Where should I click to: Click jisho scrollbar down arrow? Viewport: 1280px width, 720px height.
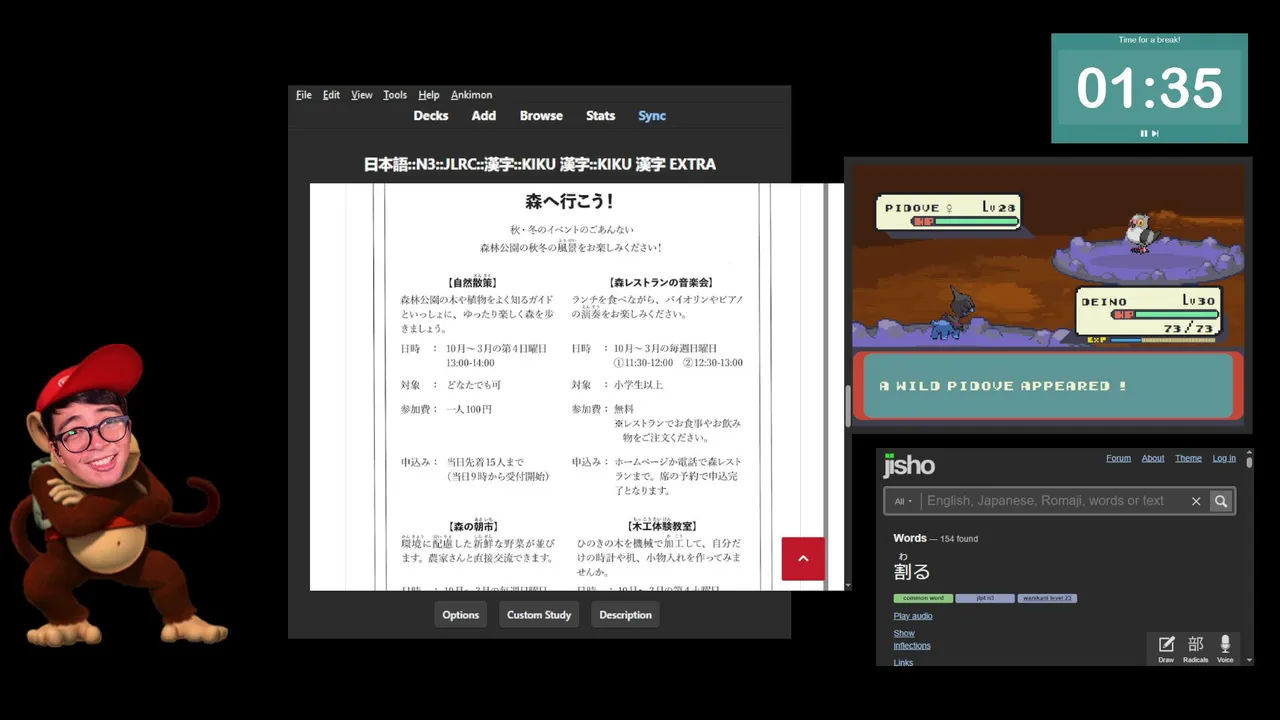(1248, 660)
